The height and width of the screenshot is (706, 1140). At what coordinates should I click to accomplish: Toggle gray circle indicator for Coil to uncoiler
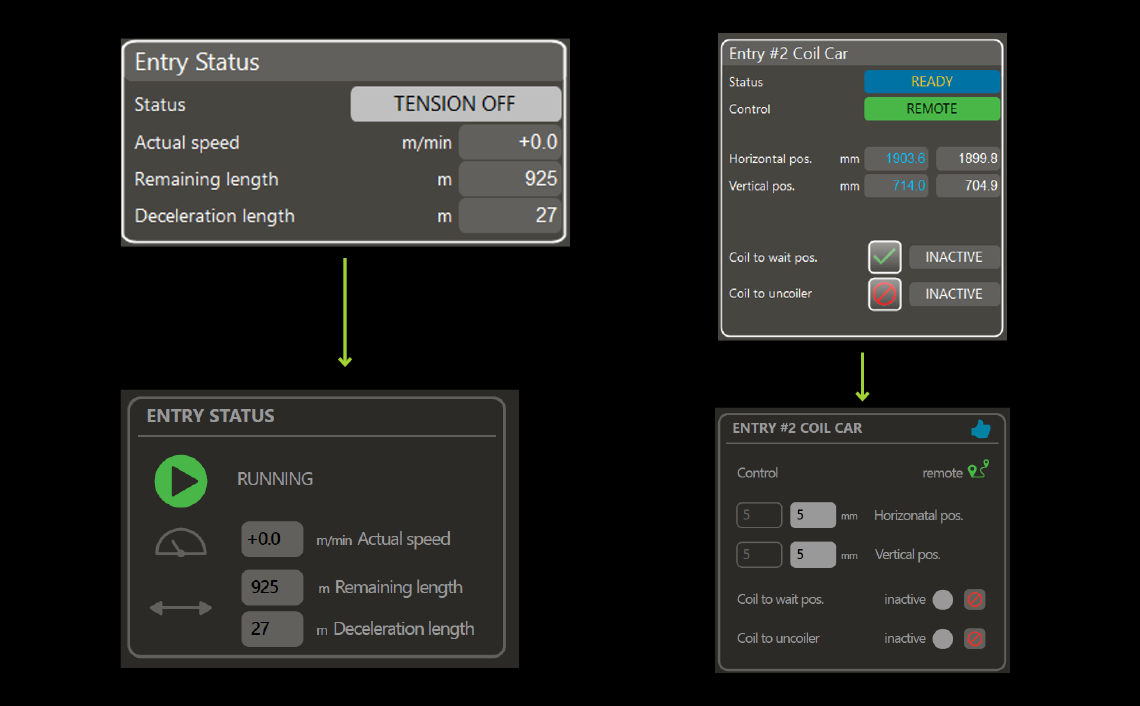point(942,639)
